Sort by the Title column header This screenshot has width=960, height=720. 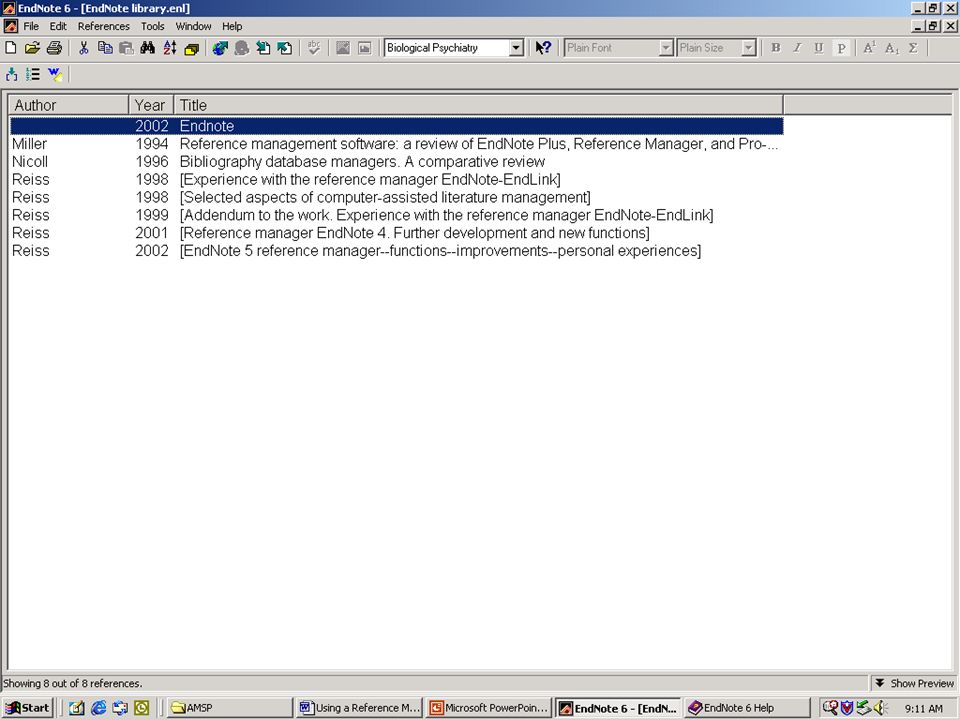click(x=478, y=105)
